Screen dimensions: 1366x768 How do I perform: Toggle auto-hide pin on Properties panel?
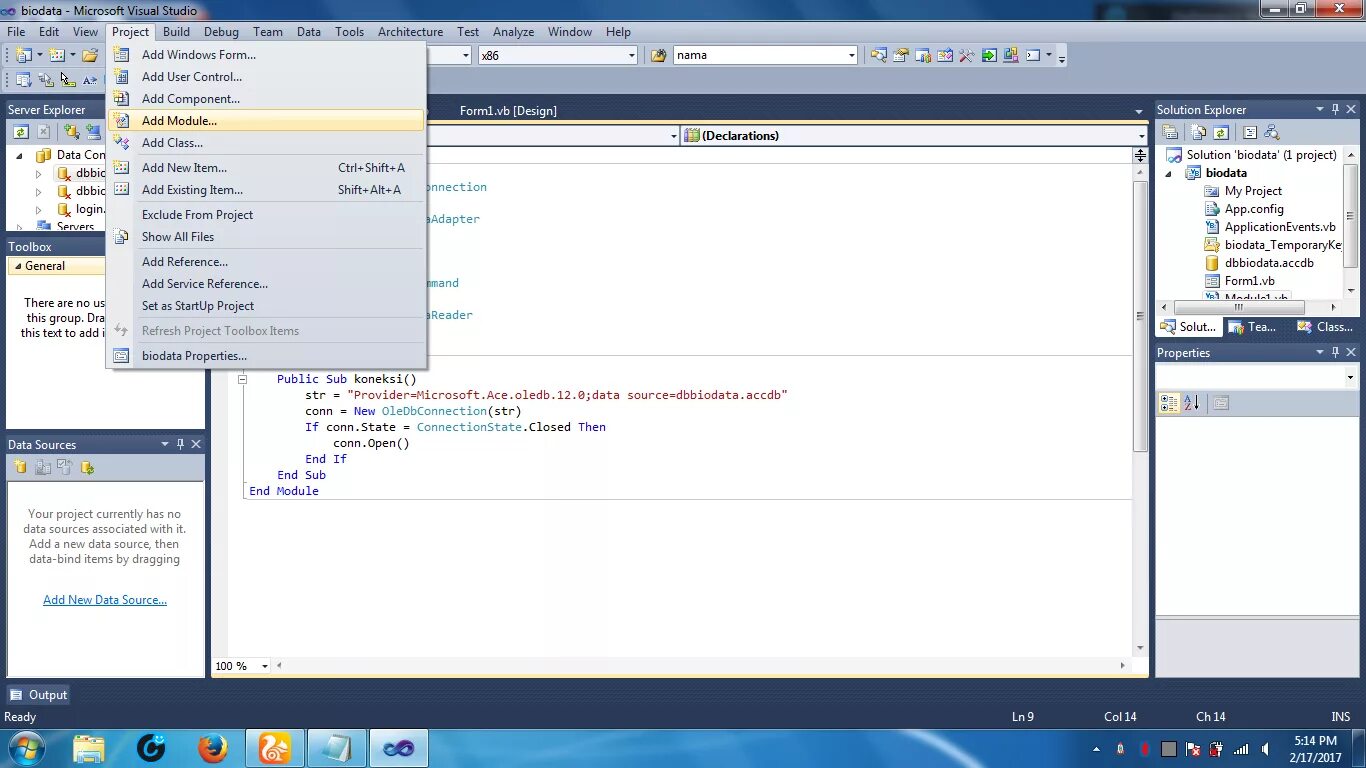point(1334,352)
